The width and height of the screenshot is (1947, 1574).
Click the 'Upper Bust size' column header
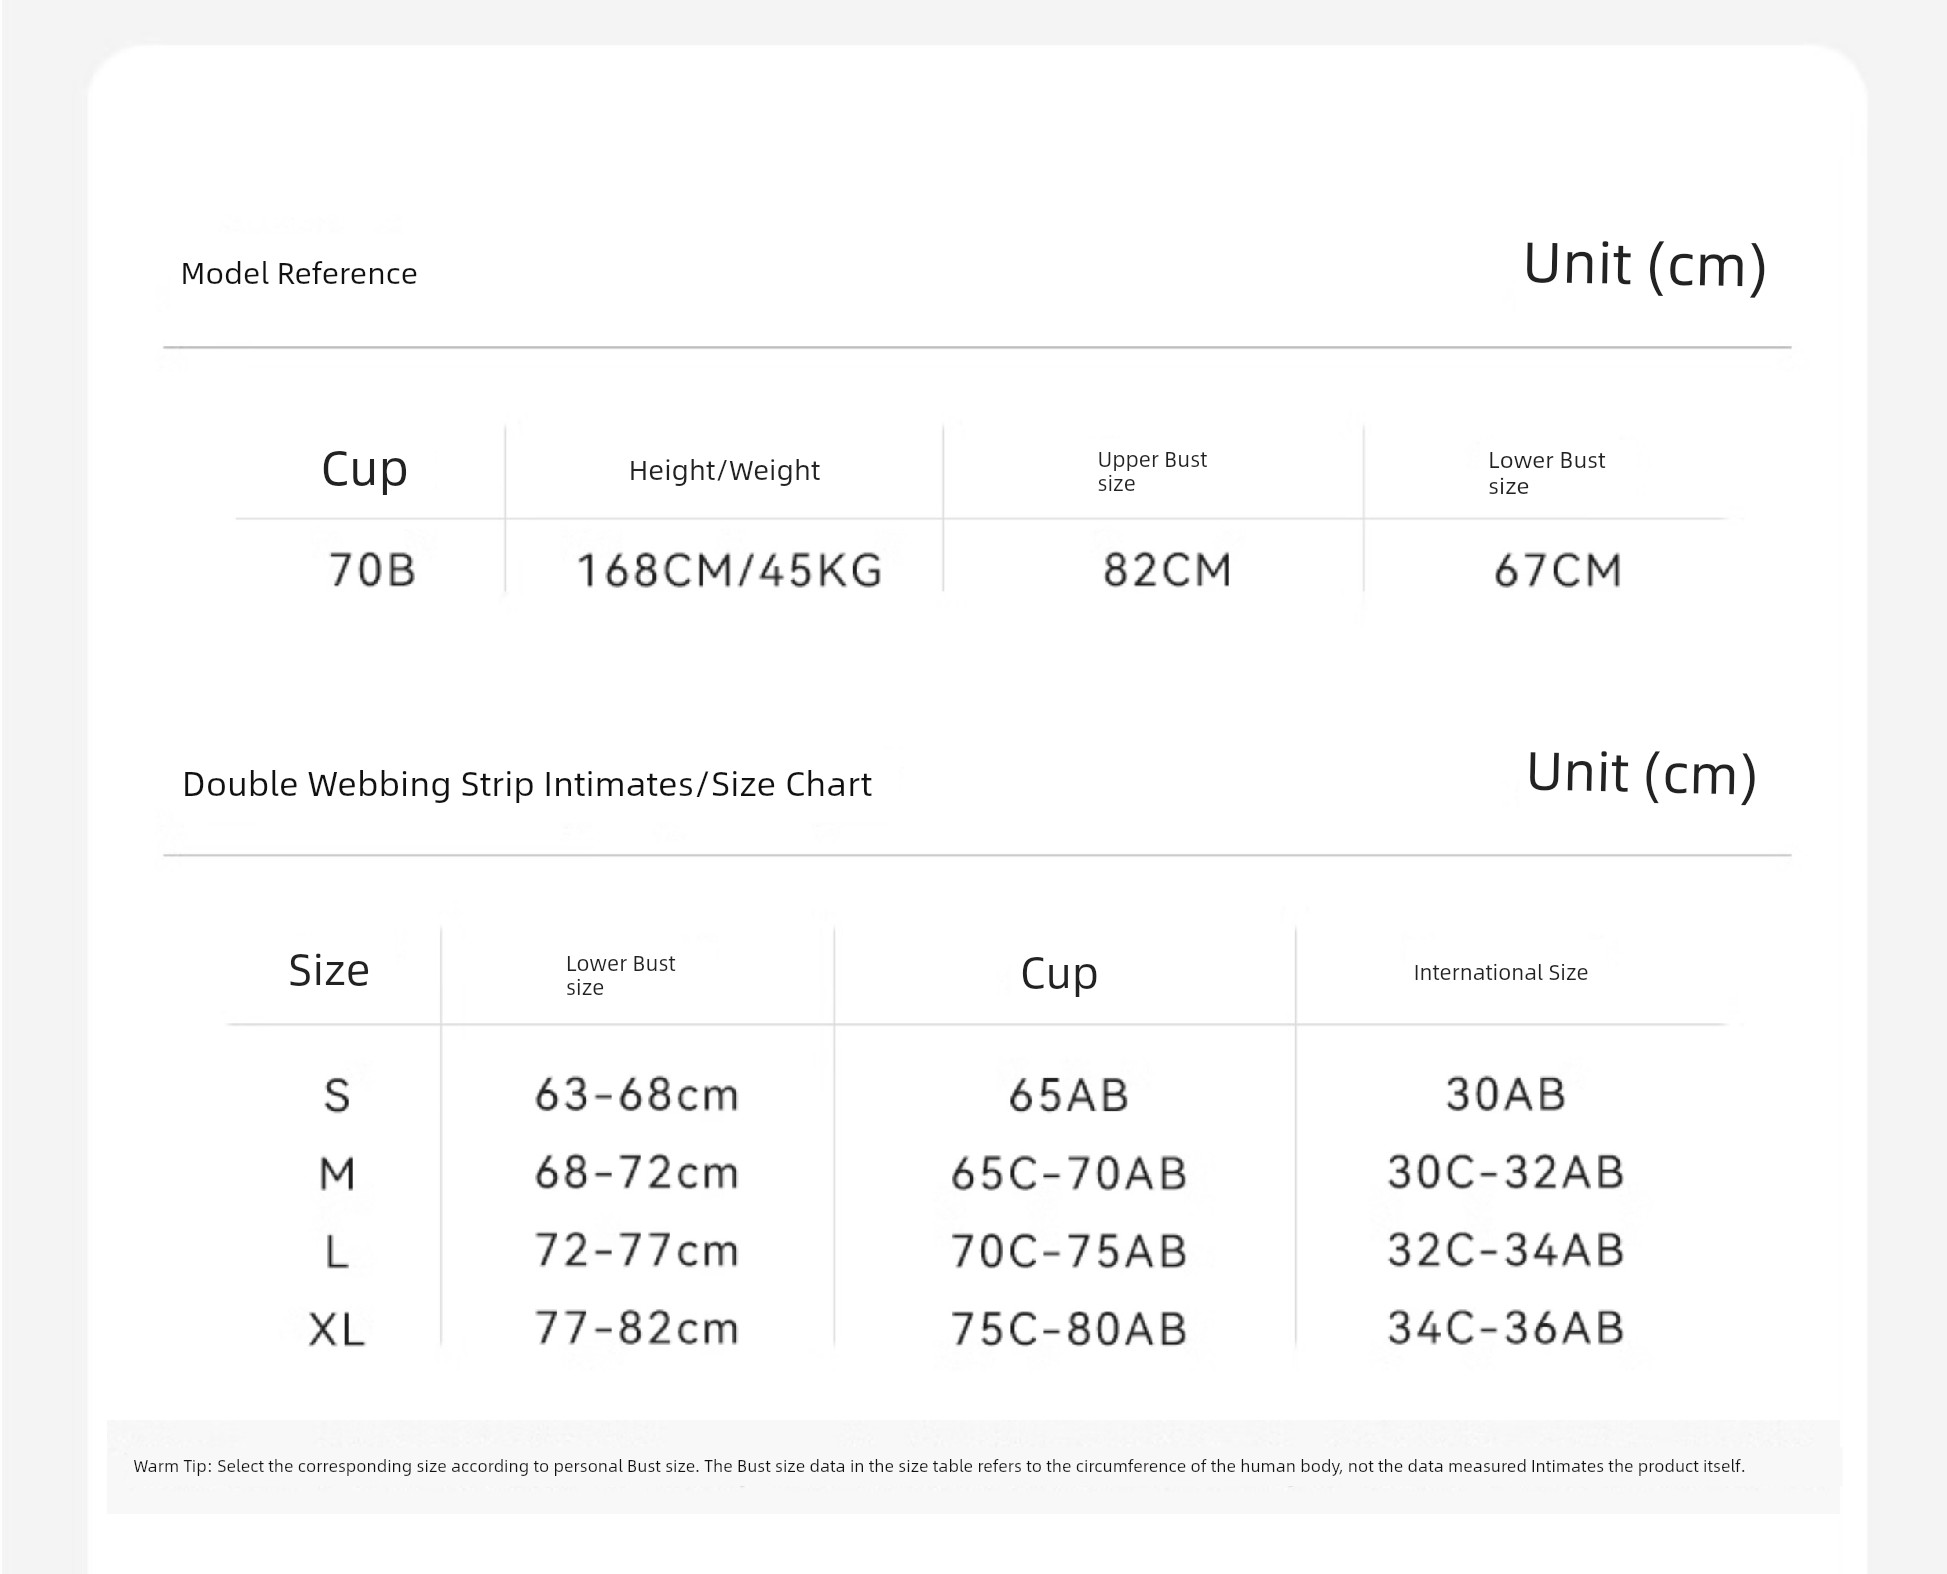tap(1152, 471)
